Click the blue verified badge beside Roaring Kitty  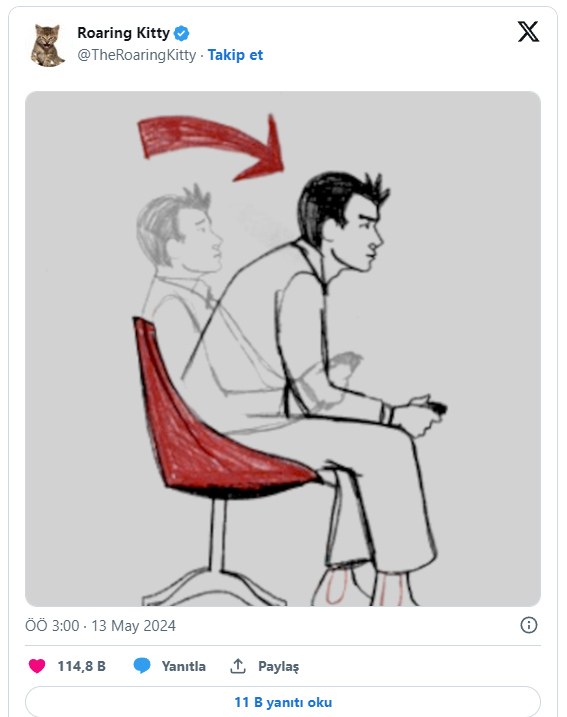click(182, 33)
